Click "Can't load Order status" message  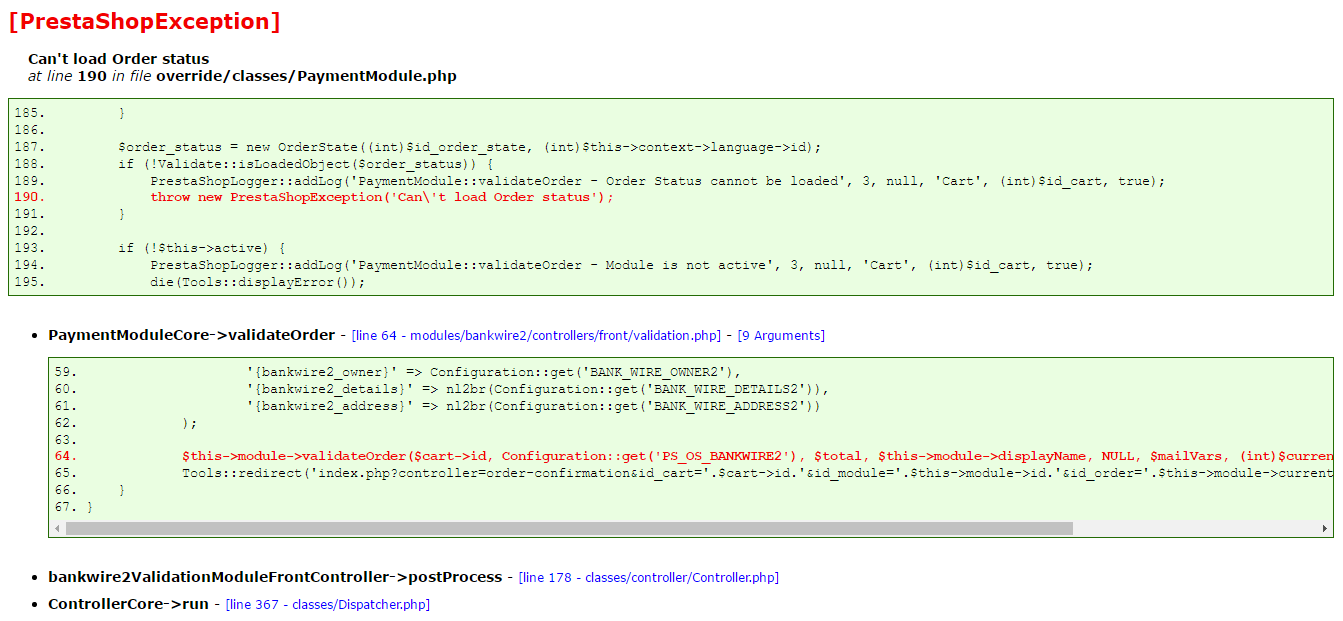[x=119, y=59]
